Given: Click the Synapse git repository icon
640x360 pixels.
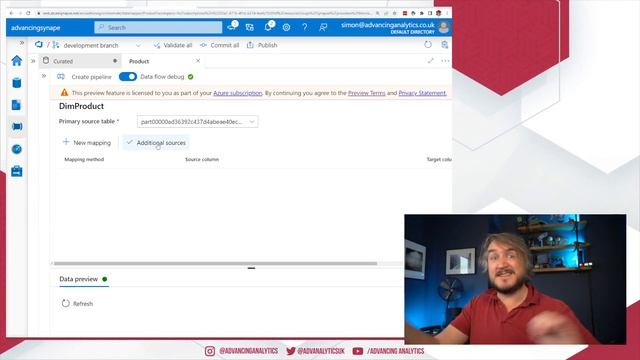Looking at the screenshot, I should pyautogui.click(x=39, y=44).
